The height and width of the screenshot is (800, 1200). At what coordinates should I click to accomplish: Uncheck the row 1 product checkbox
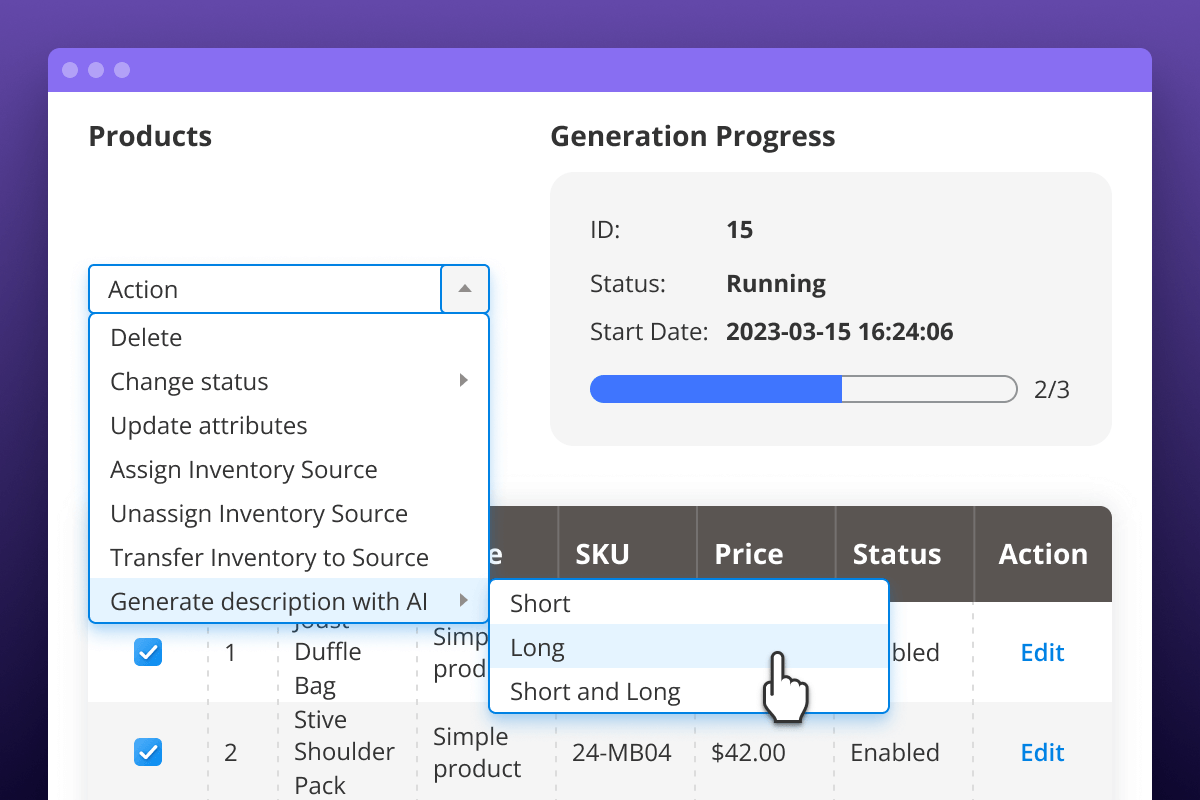[x=148, y=653]
